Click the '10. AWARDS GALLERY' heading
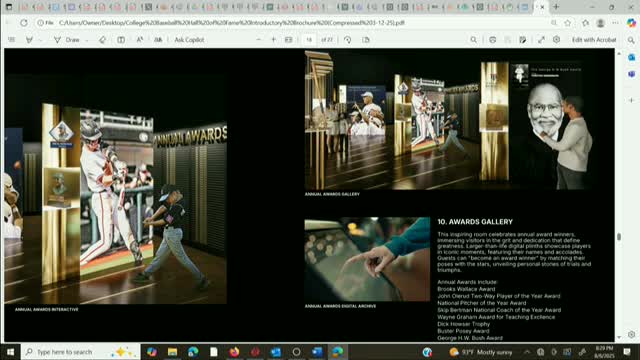 pyautogui.click(x=475, y=222)
